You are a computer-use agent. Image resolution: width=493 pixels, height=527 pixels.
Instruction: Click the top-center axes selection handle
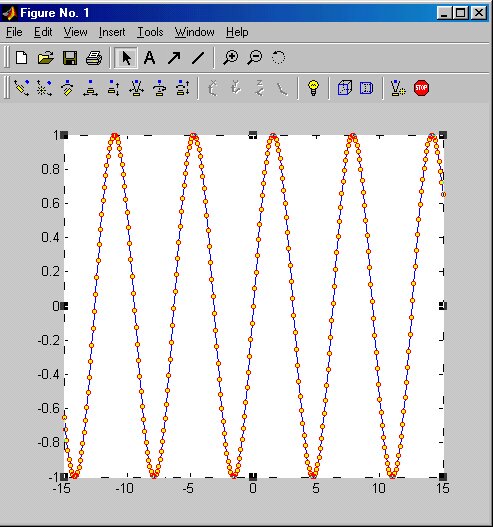pyautogui.click(x=253, y=135)
